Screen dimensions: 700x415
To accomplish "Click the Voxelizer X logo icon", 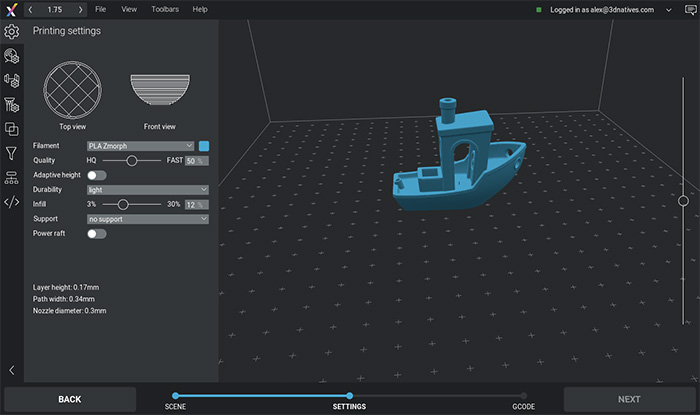I will click(12, 9).
